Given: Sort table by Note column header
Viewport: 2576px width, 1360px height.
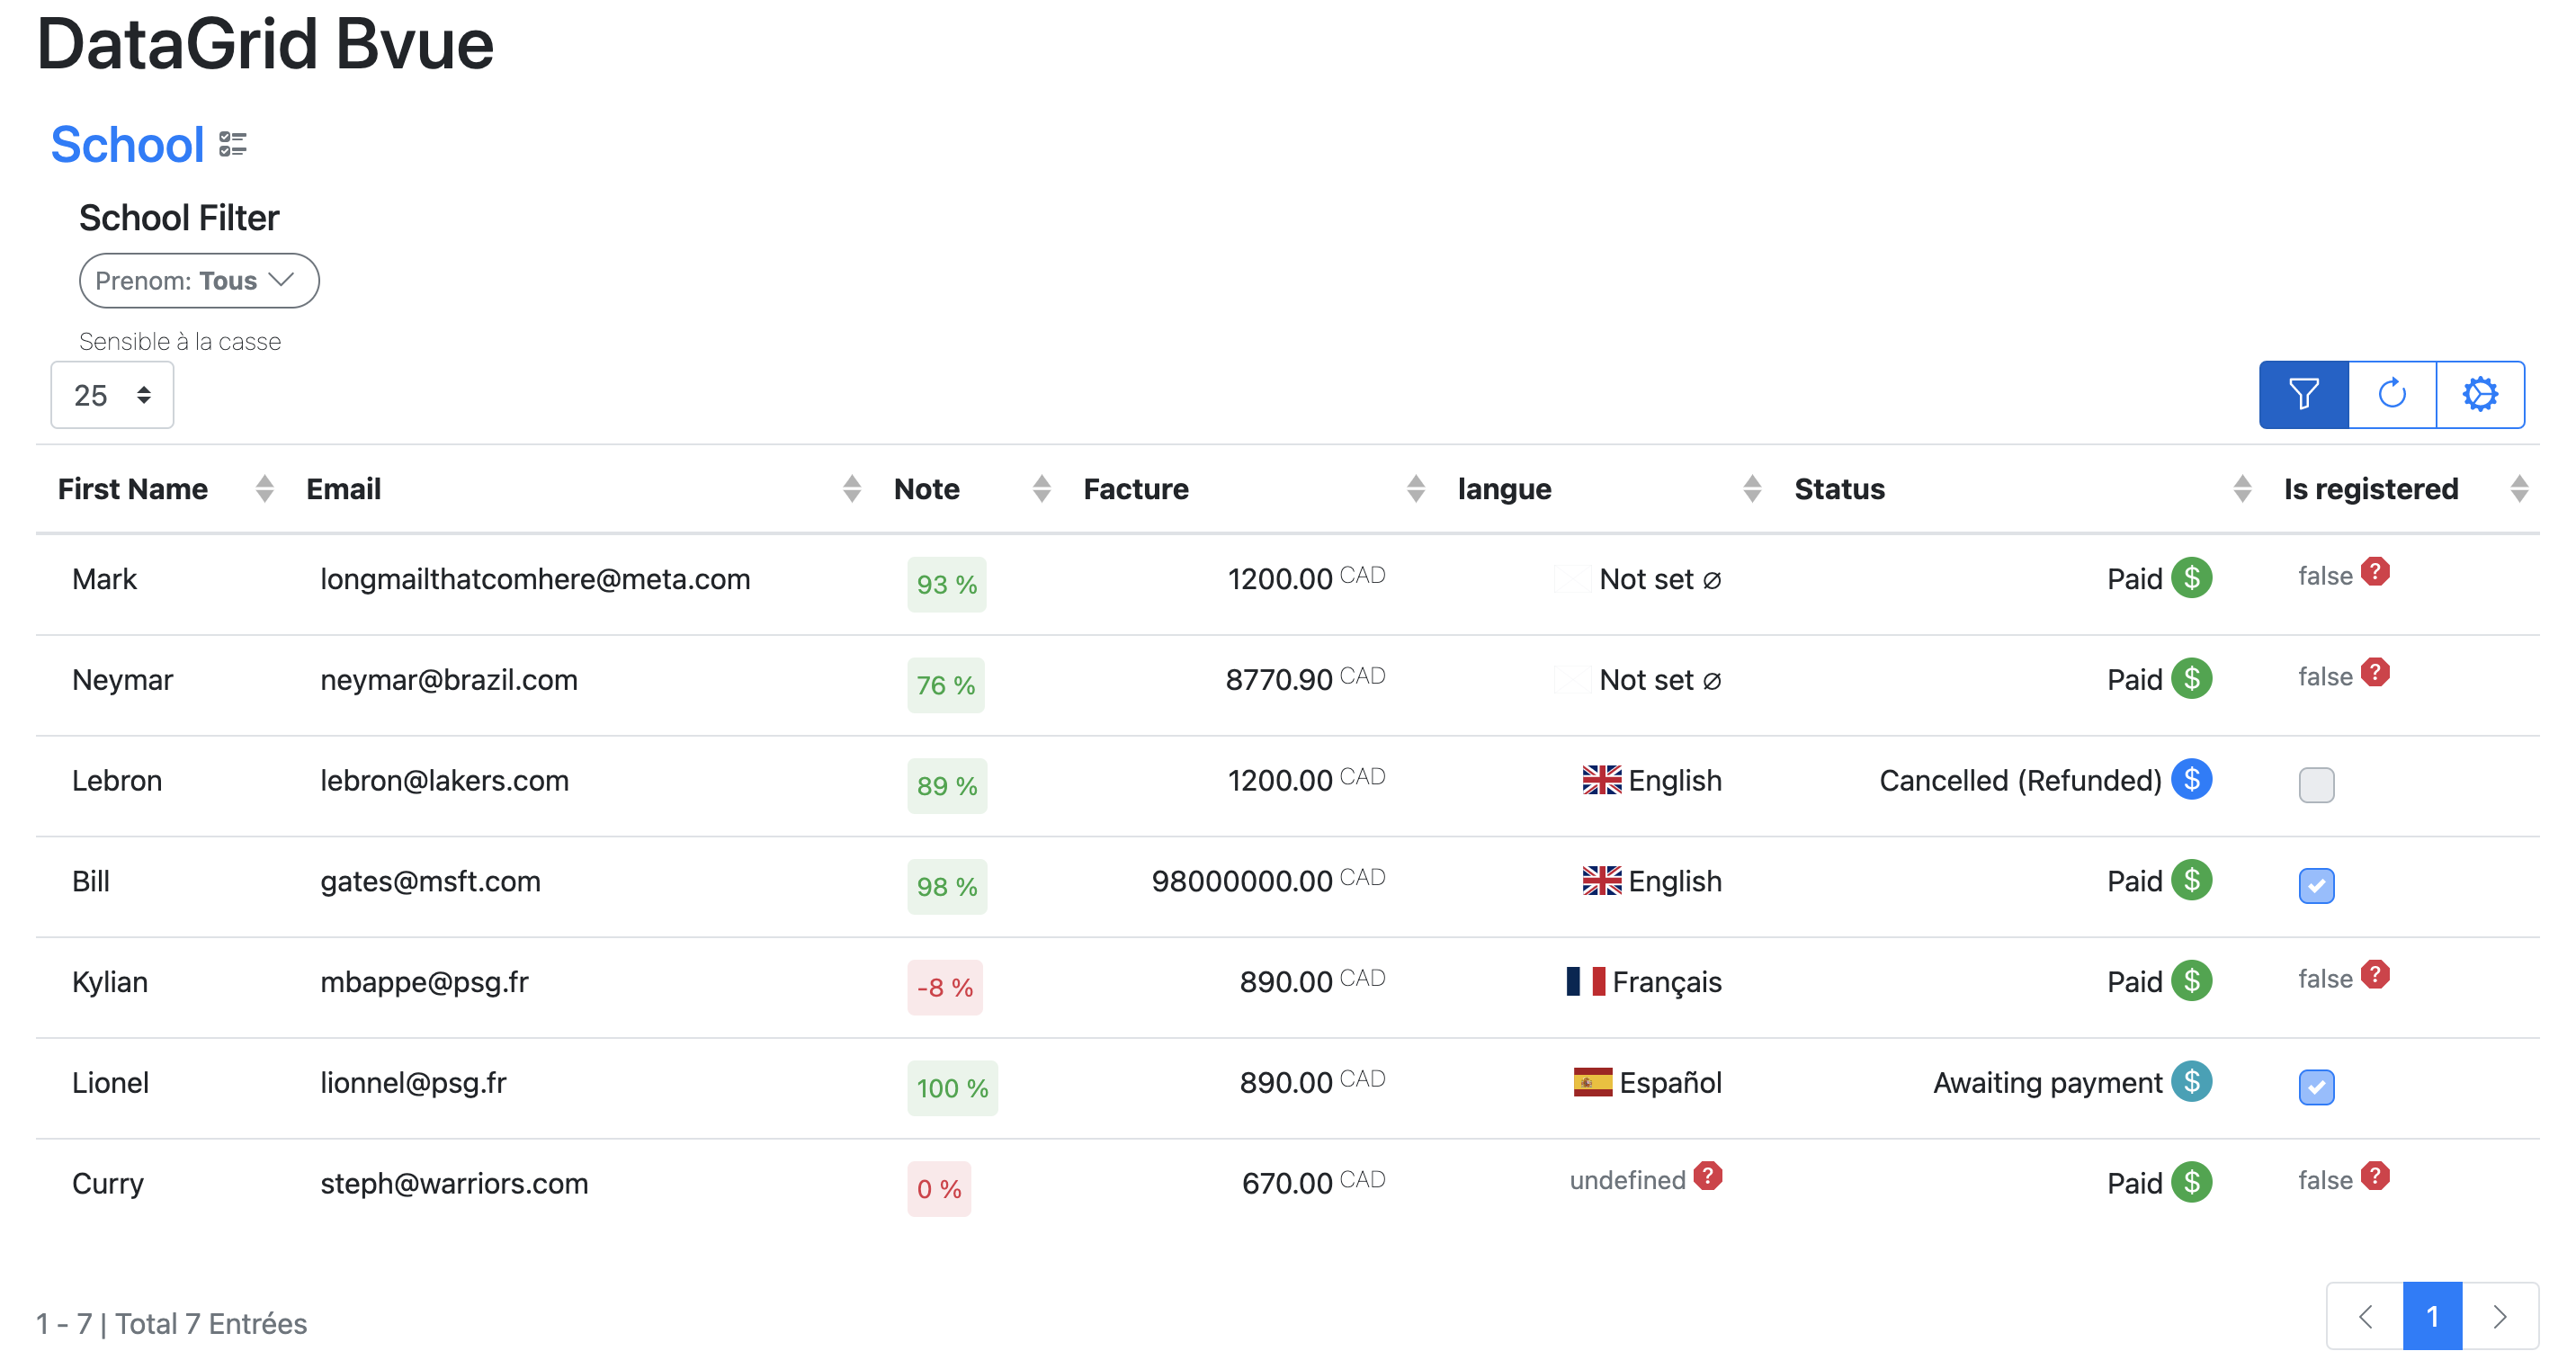Looking at the screenshot, I should pyautogui.click(x=926, y=489).
